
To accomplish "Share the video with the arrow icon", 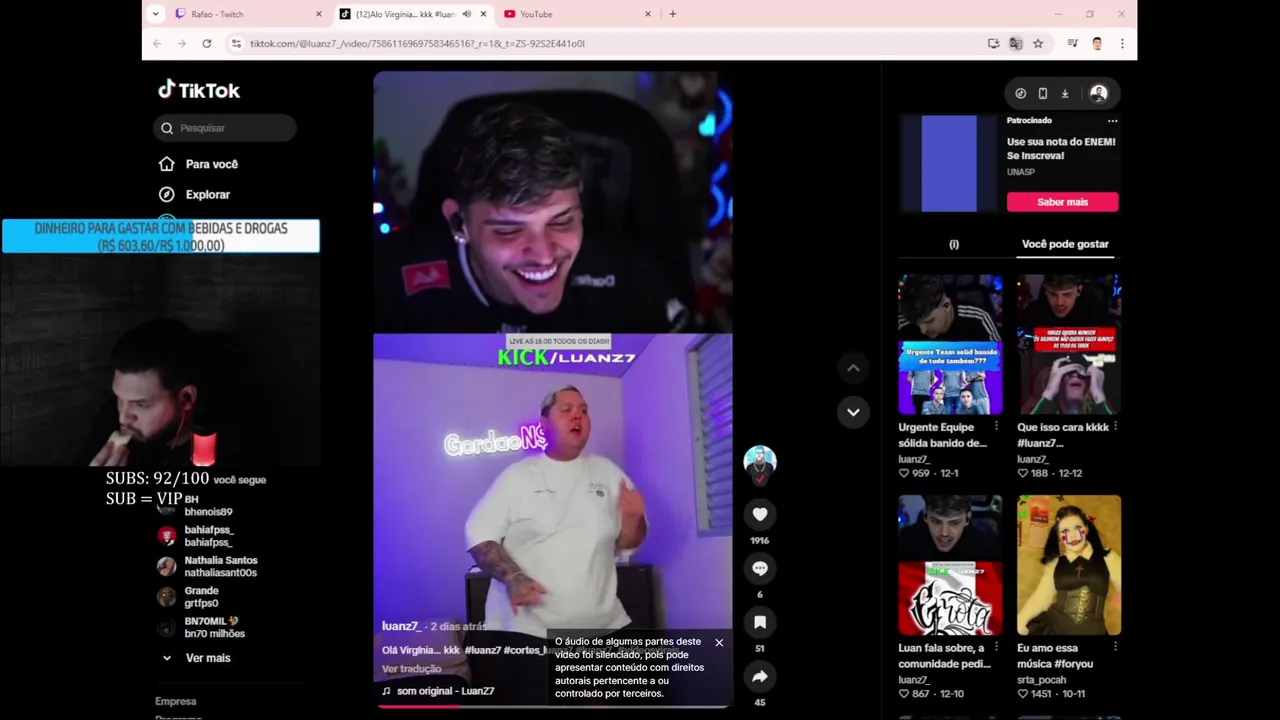I will click(x=760, y=676).
